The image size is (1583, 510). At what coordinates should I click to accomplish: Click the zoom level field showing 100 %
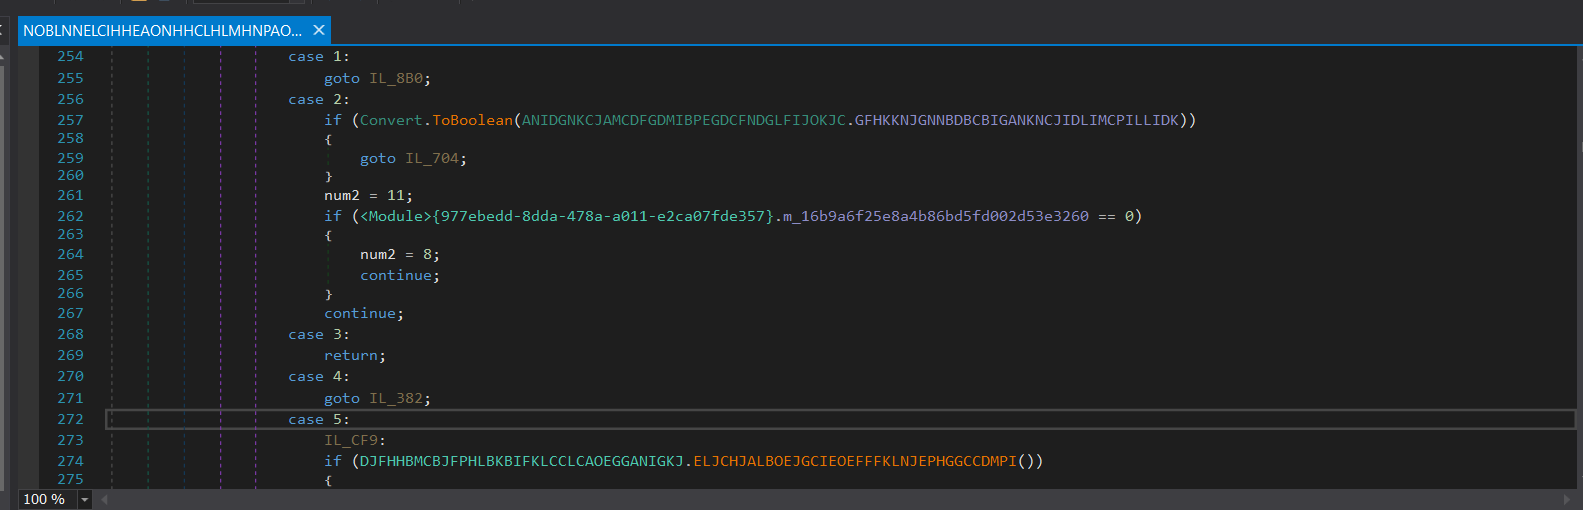coord(47,499)
